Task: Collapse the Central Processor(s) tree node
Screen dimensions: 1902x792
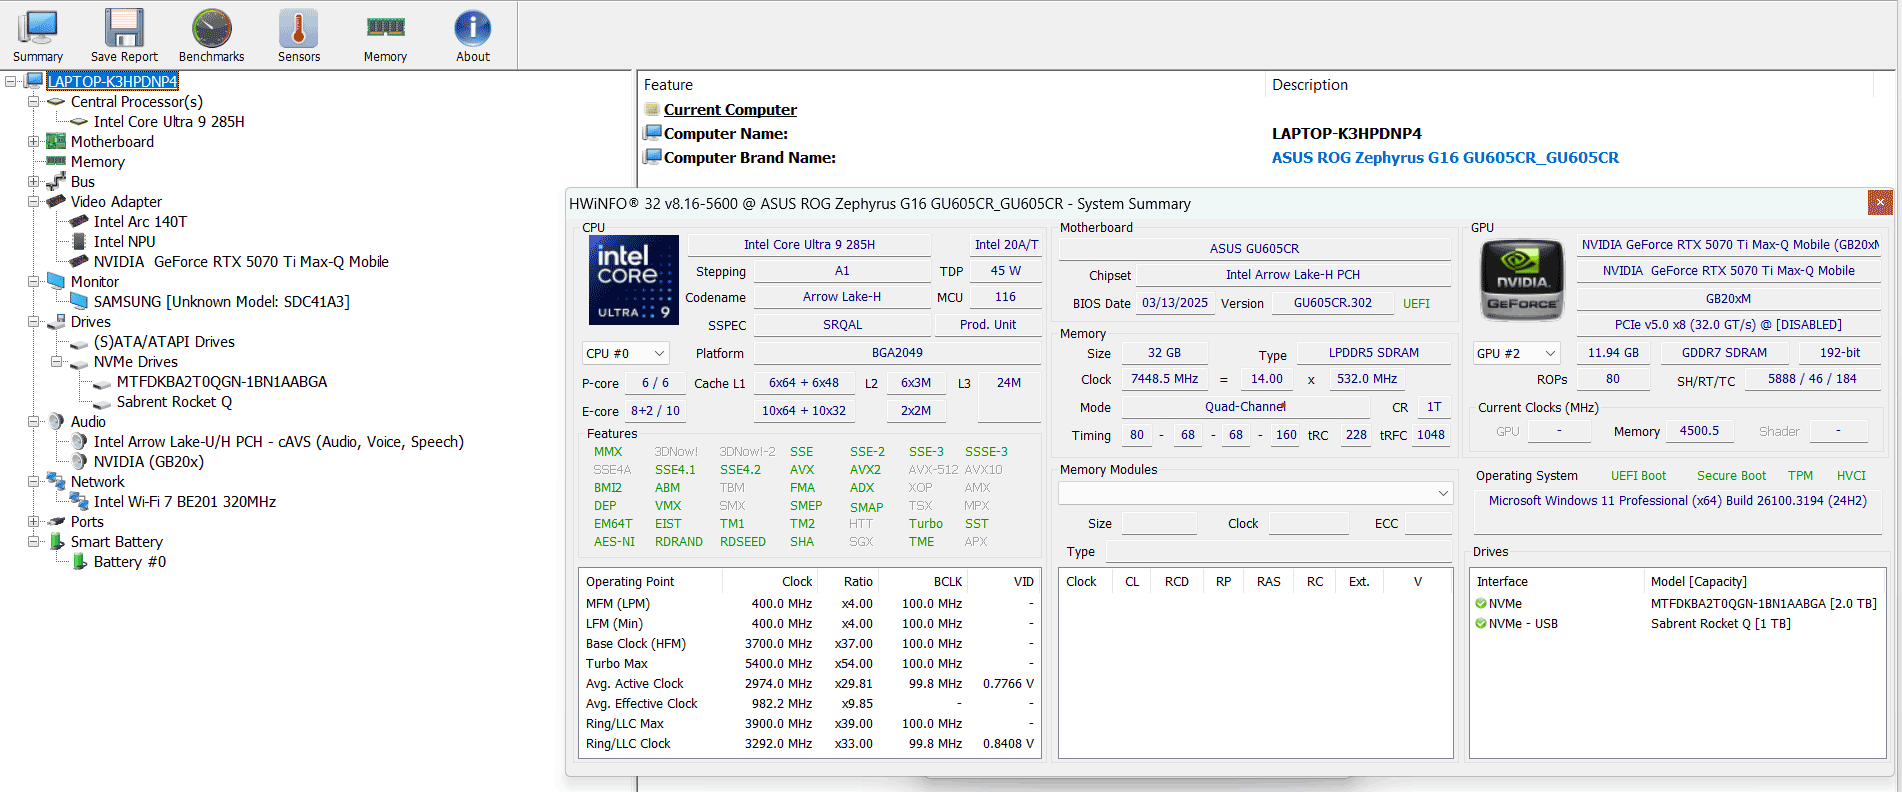Action: pyautogui.click(x=33, y=101)
